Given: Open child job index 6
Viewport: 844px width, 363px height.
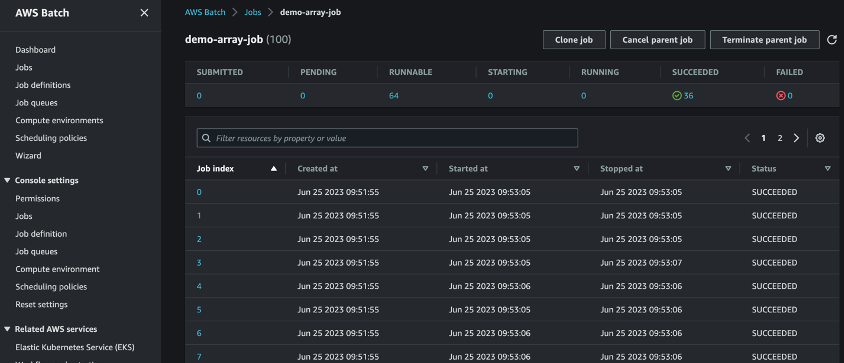Looking at the screenshot, I should coord(199,333).
